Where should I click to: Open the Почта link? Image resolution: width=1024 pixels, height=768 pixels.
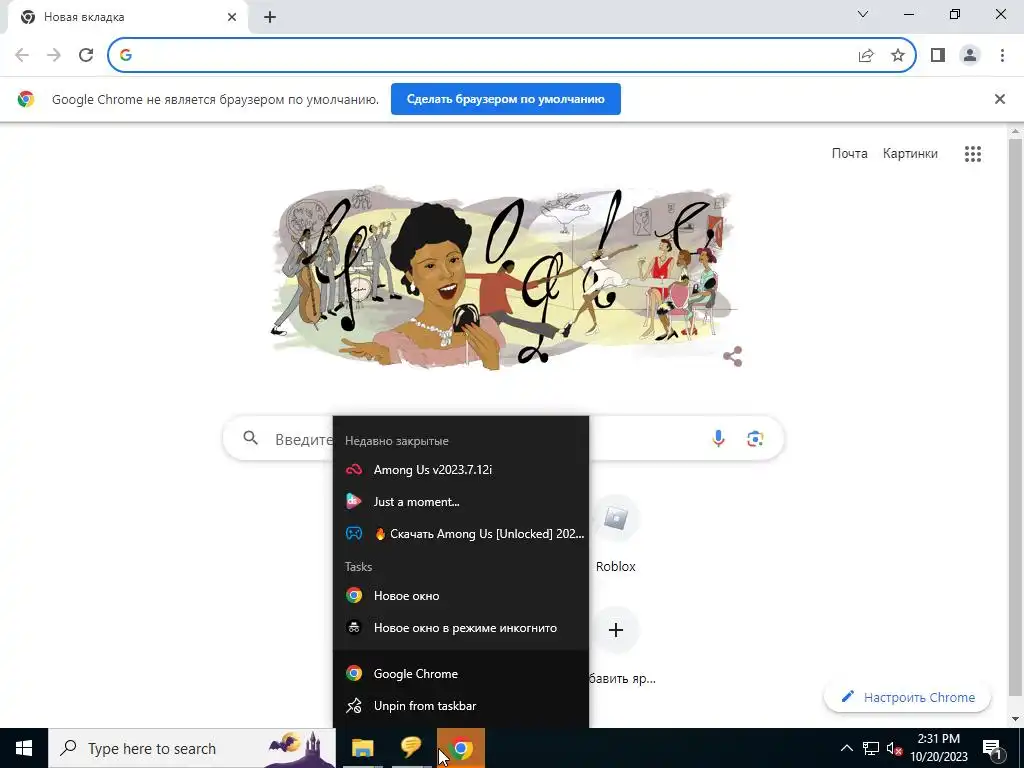click(850, 153)
